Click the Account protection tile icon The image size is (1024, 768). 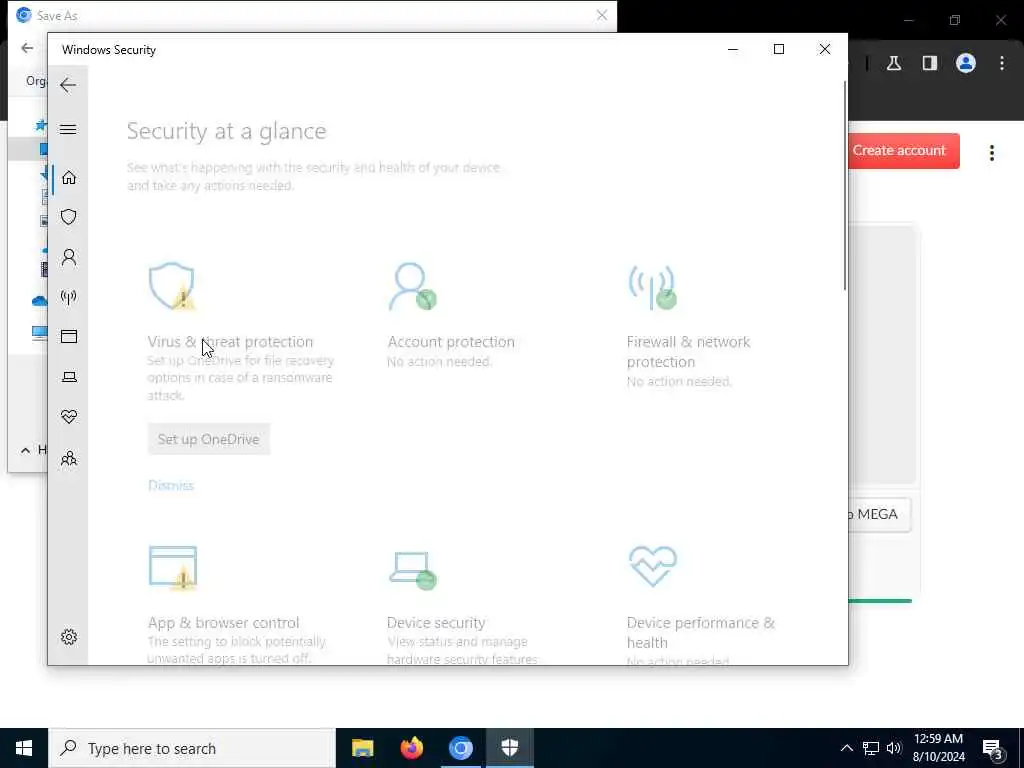coord(412,286)
